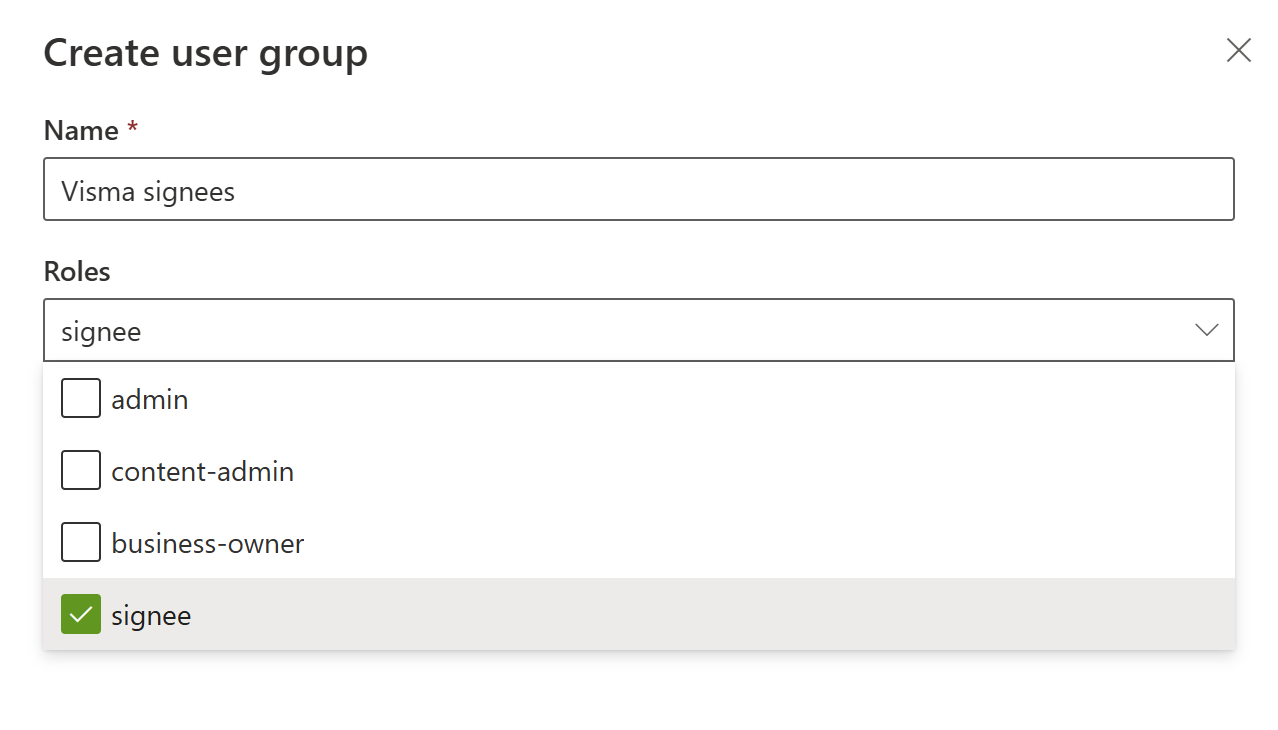Select the admin option label
The image size is (1278, 730).
(x=150, y=400)
